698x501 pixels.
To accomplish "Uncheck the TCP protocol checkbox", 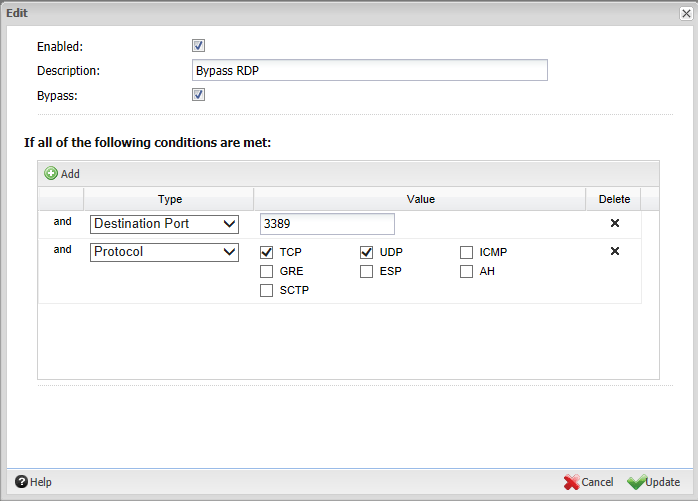I will click(x=267, y=252).
